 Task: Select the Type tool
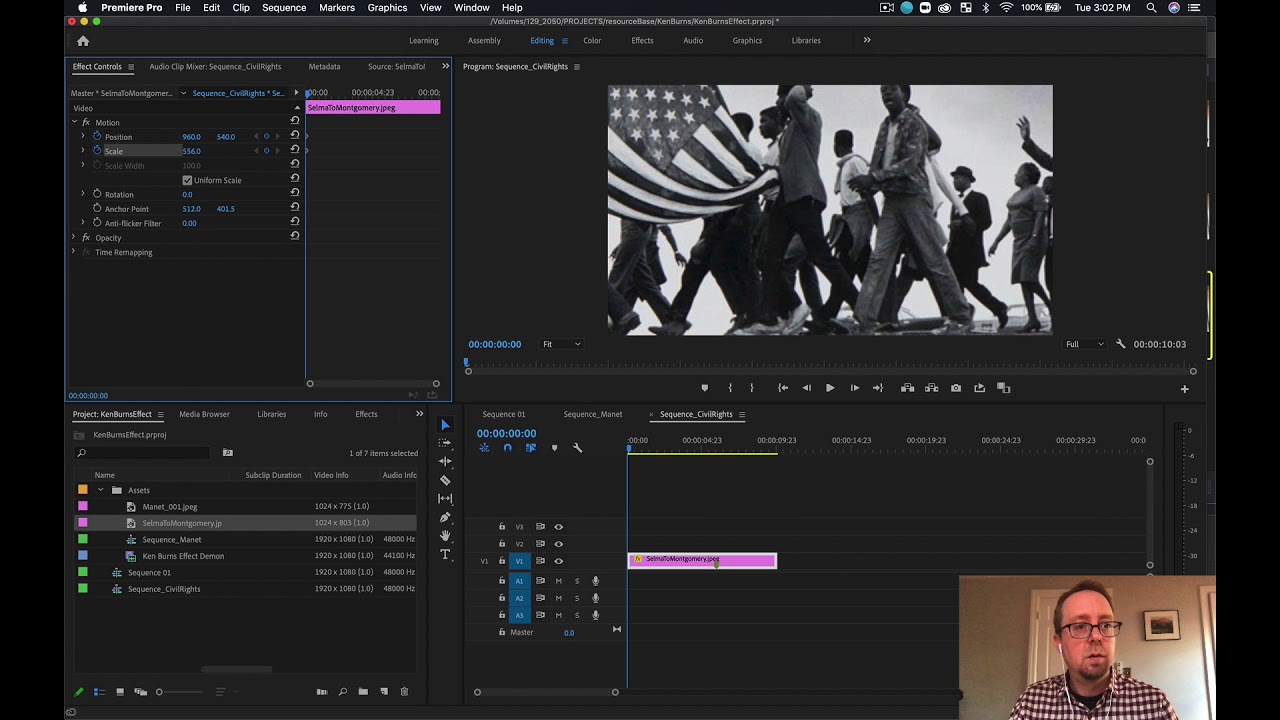(445, 554)
